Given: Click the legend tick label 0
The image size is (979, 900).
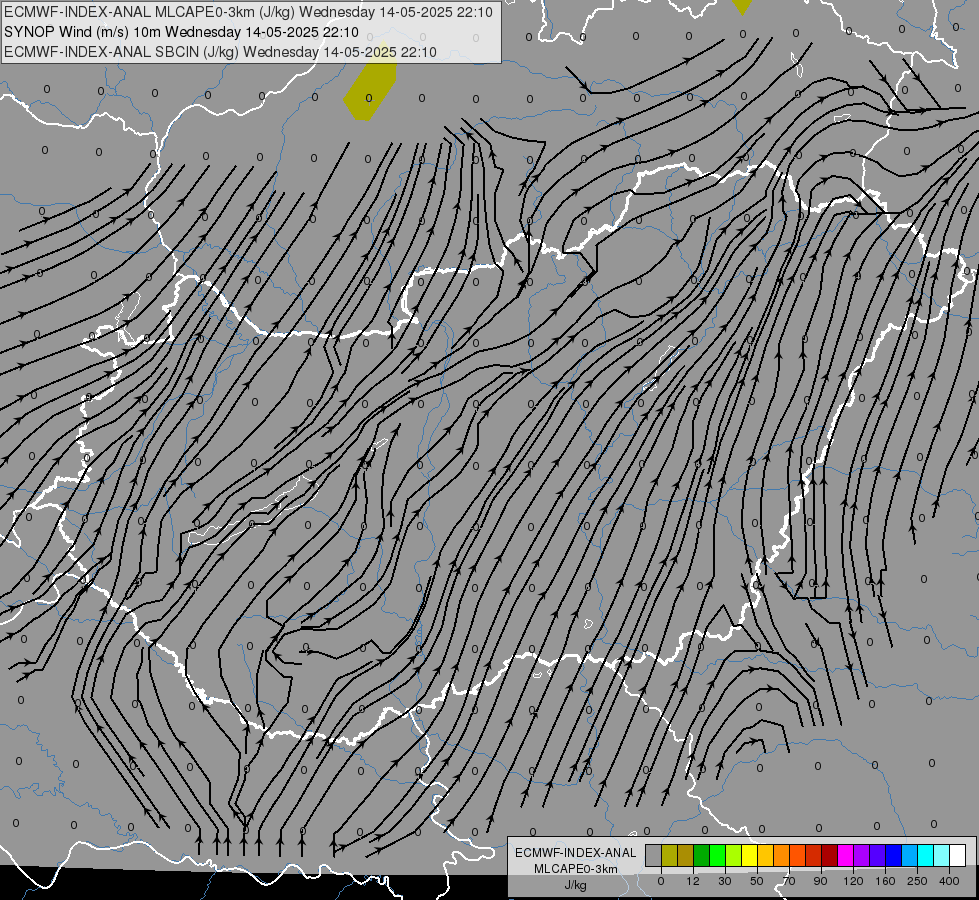Looking at the screenshot, I should 661,881.
